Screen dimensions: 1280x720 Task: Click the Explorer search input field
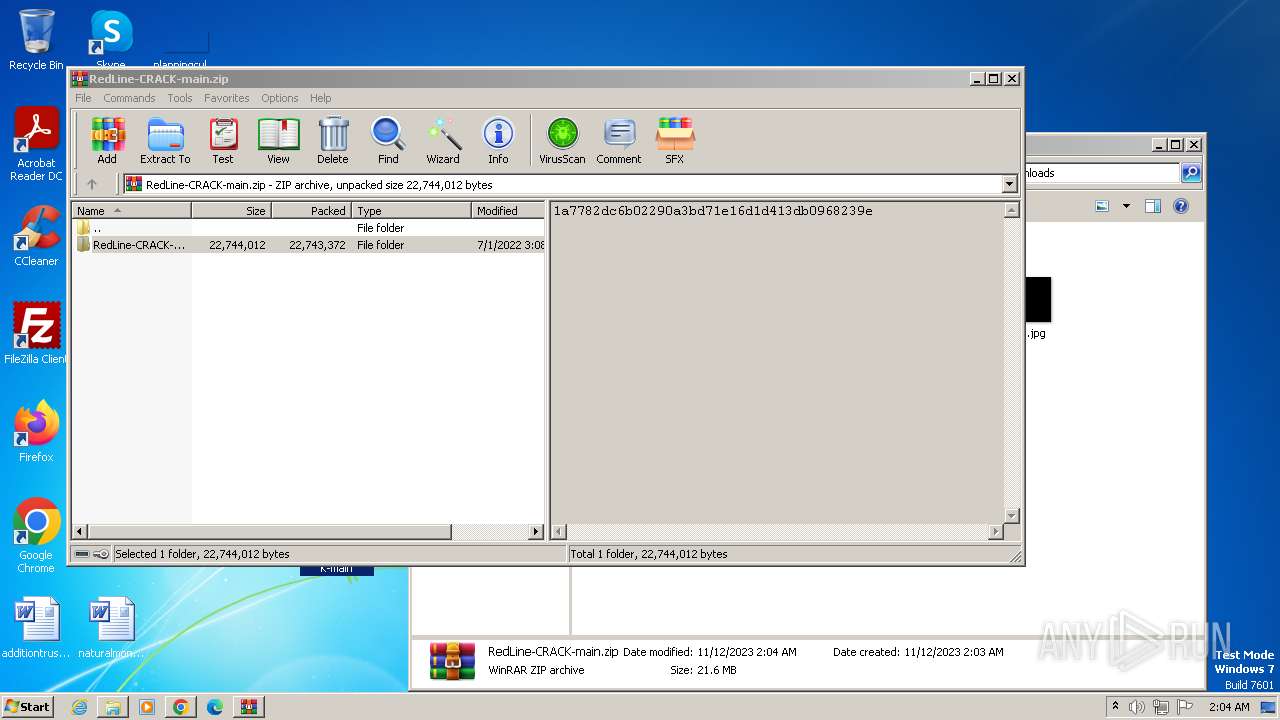point(1102,173)
